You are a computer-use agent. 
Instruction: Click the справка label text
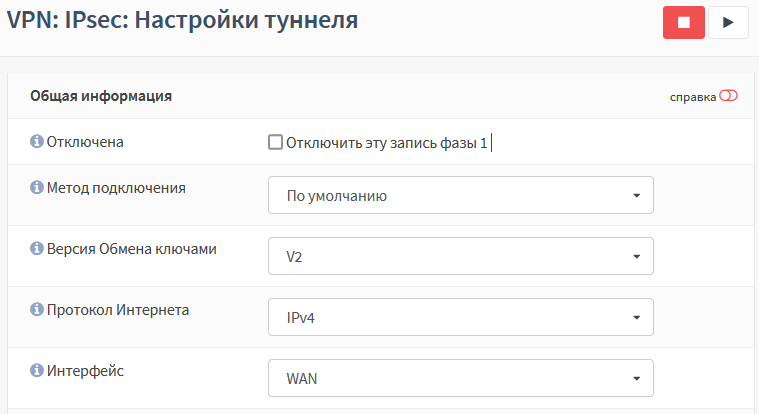pos(693,97)
